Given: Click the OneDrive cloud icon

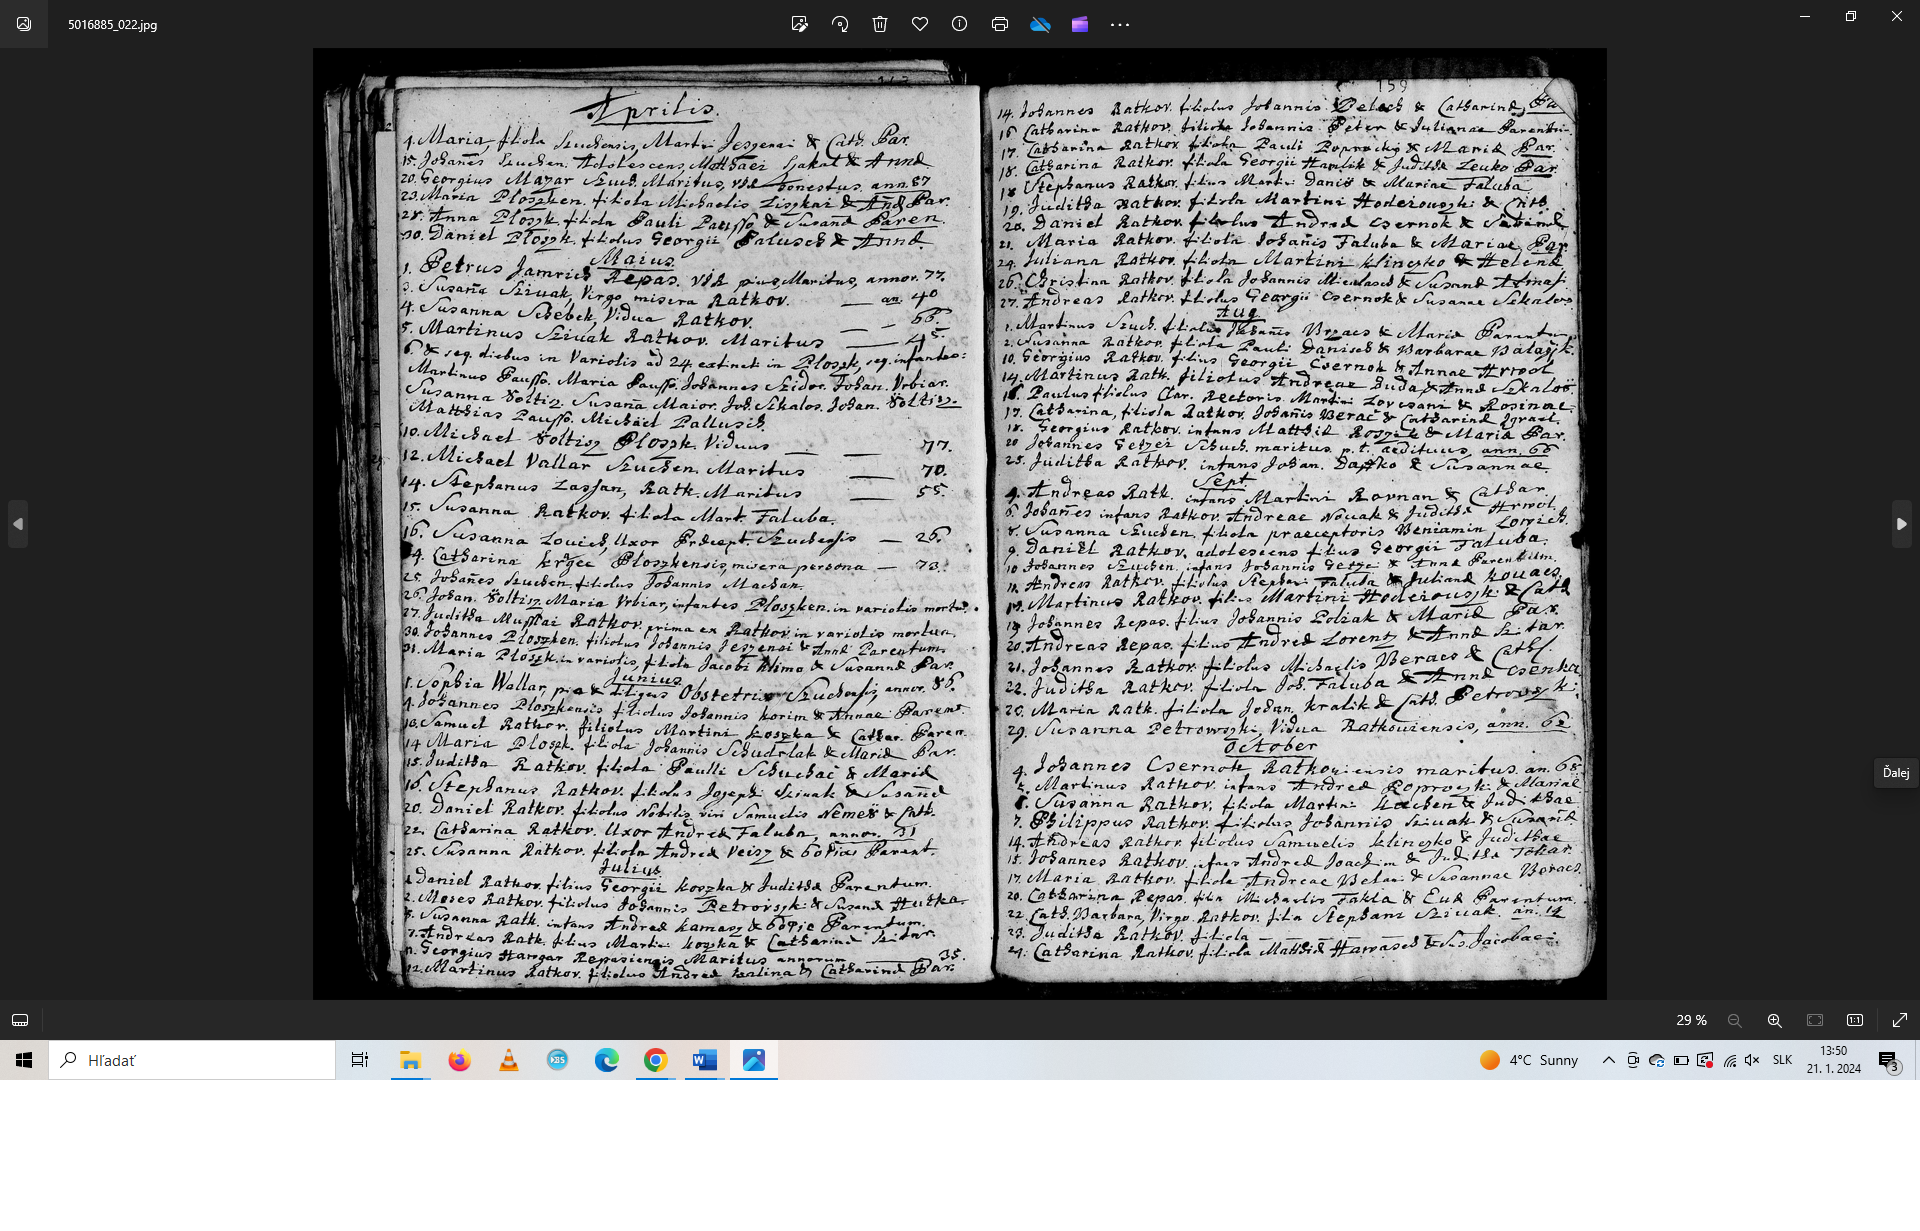Looking at the screenshot, I should (x=1040, y=24).
